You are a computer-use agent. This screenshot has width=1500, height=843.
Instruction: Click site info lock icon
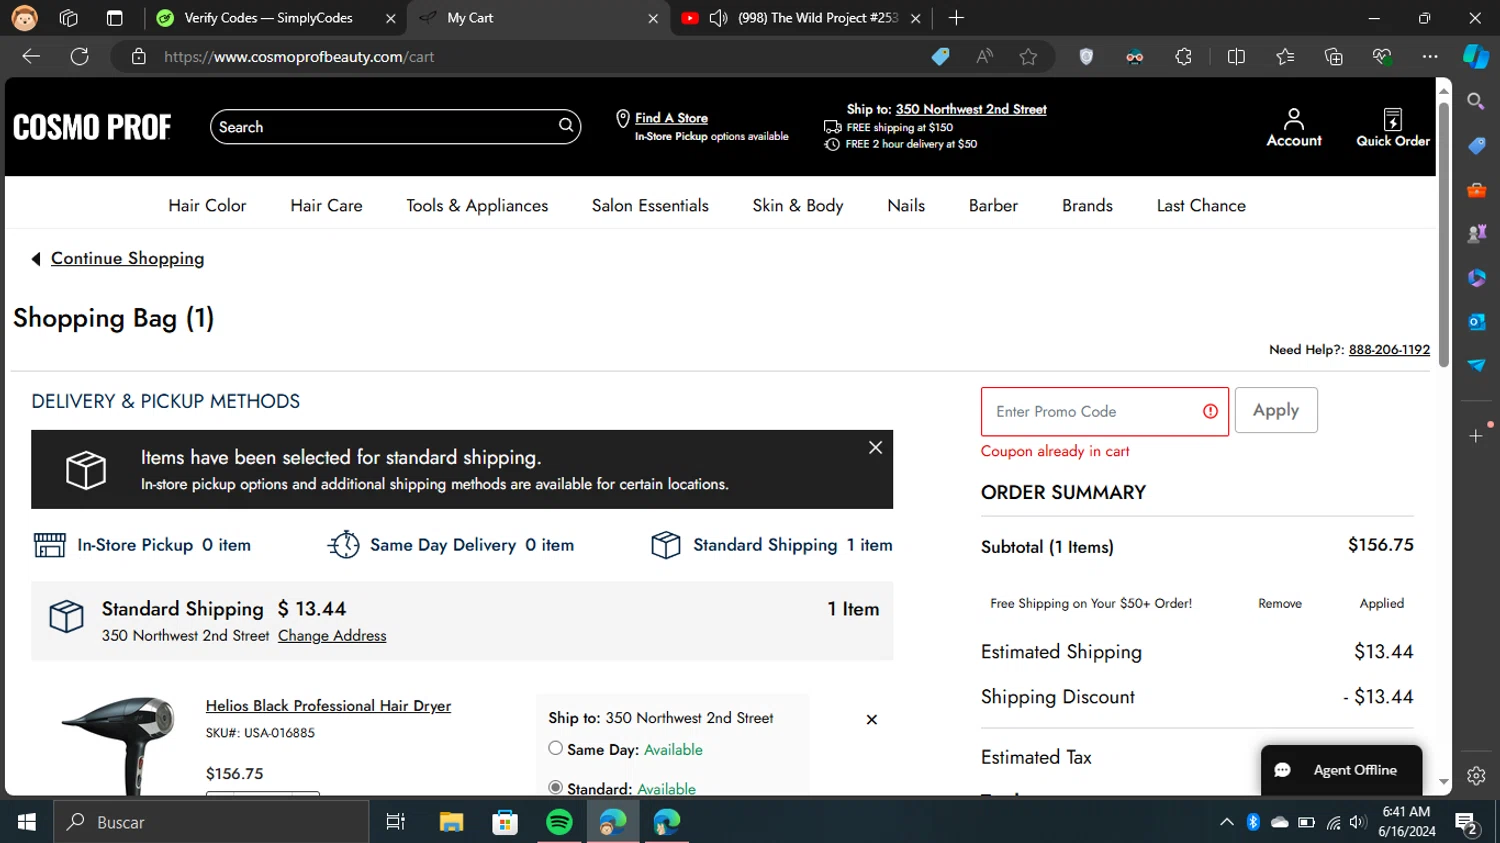click(139, 57)
